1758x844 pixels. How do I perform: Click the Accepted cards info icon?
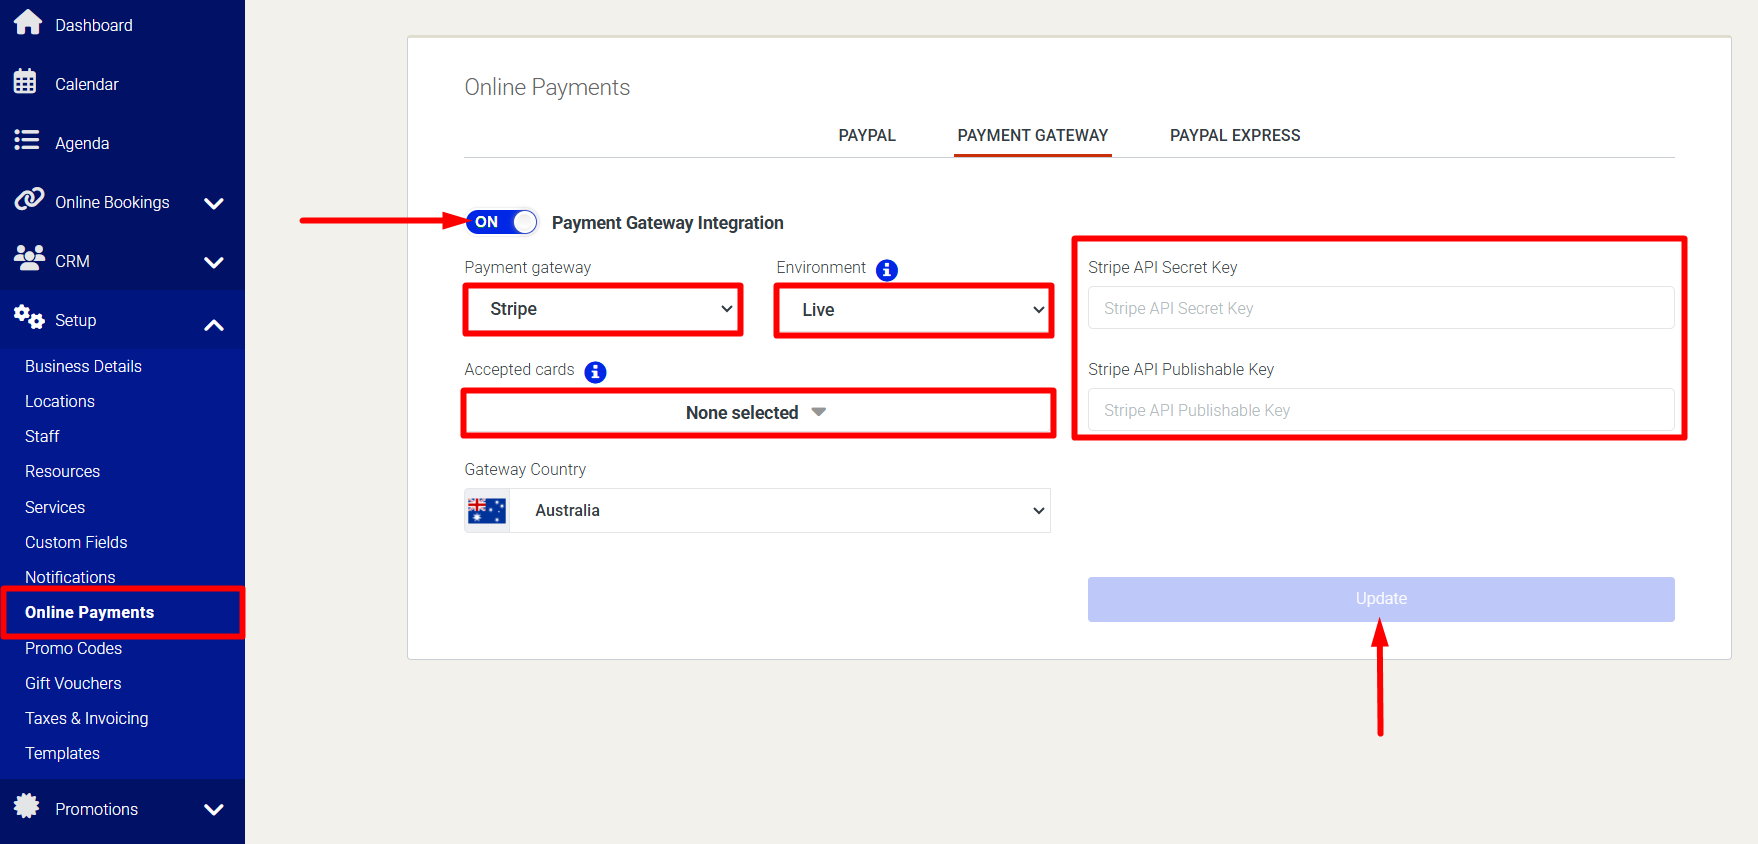coord(595,372)
